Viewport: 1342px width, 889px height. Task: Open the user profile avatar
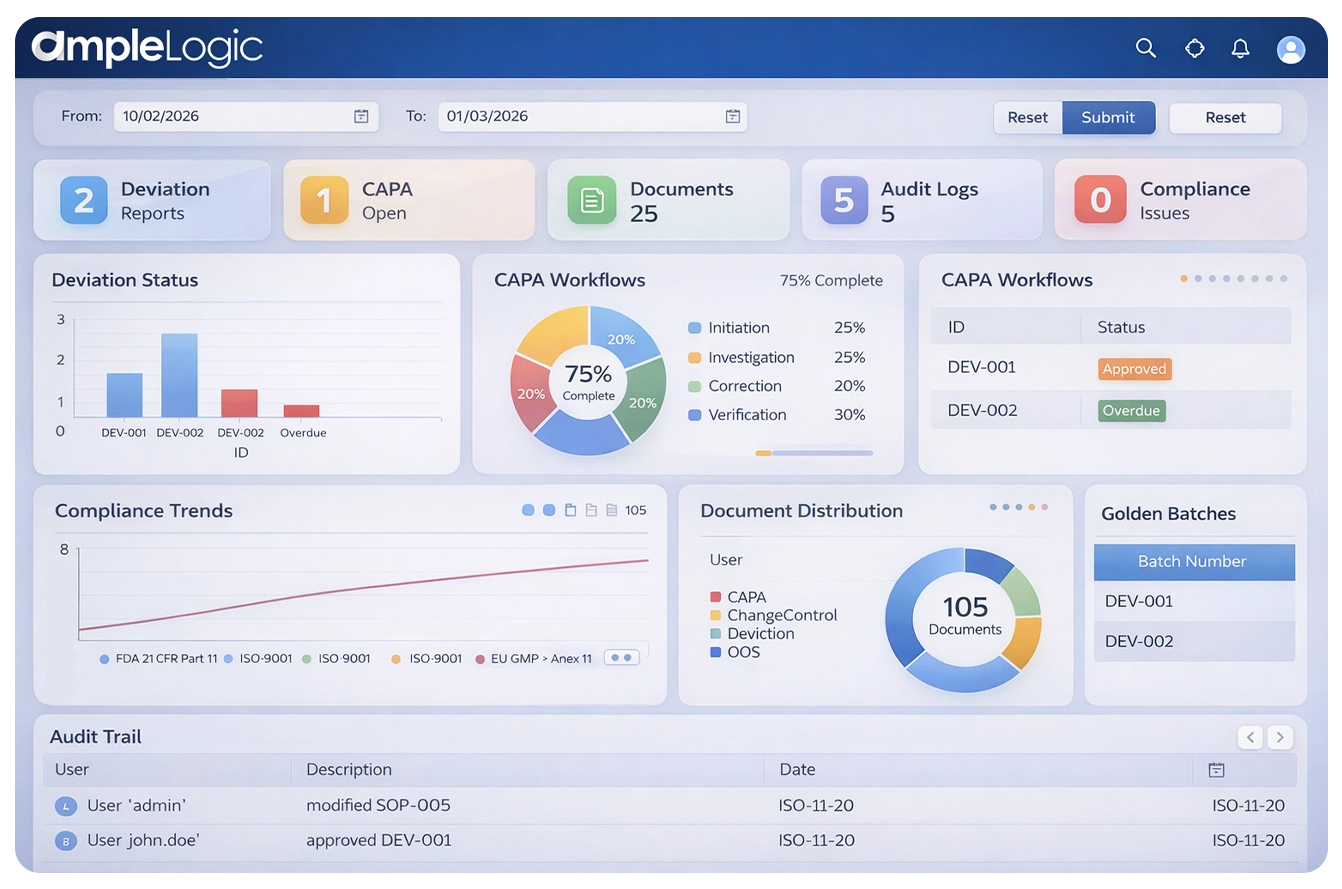click(1291, 49)
